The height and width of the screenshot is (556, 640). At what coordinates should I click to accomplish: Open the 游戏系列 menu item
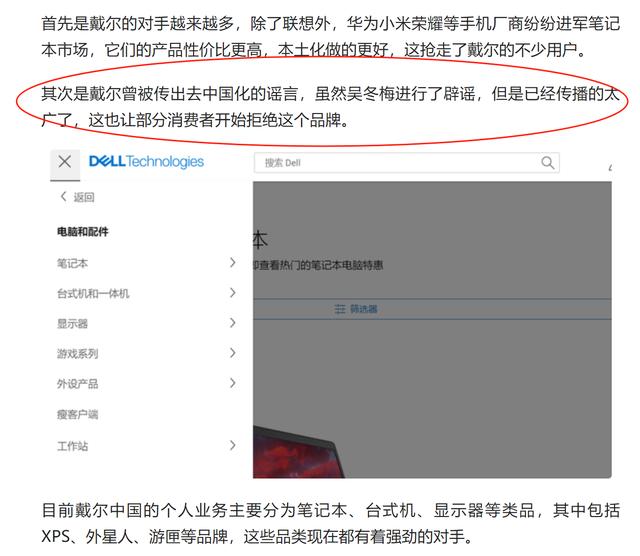point(78,354)
